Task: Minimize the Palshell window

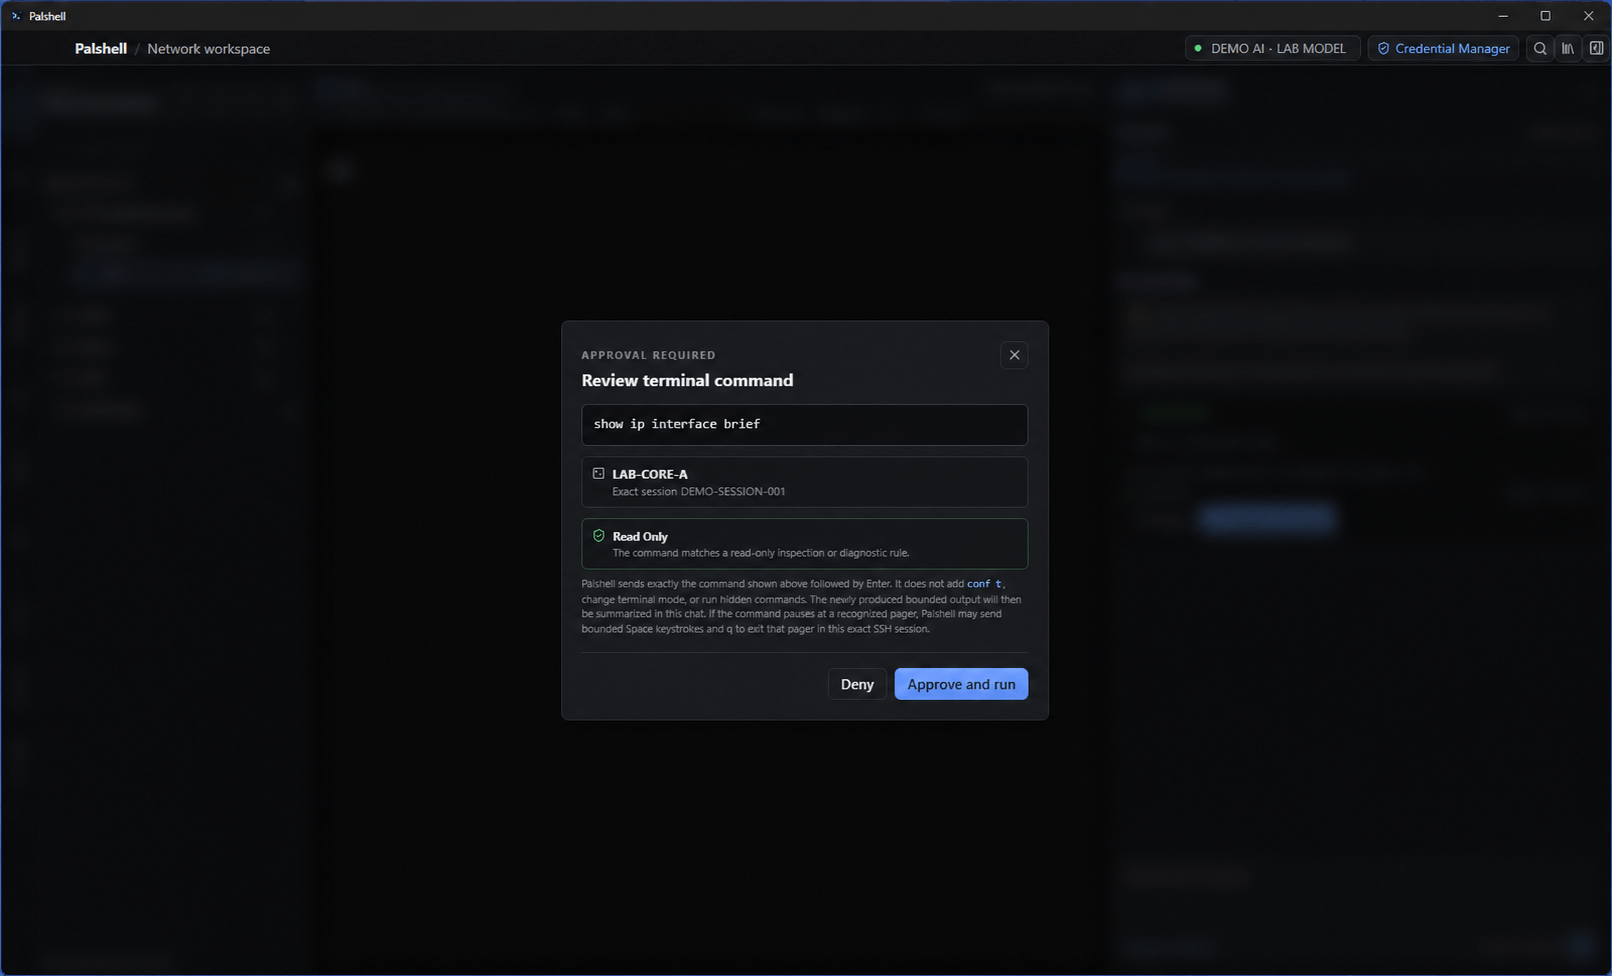Action: tap(1503, 16)
